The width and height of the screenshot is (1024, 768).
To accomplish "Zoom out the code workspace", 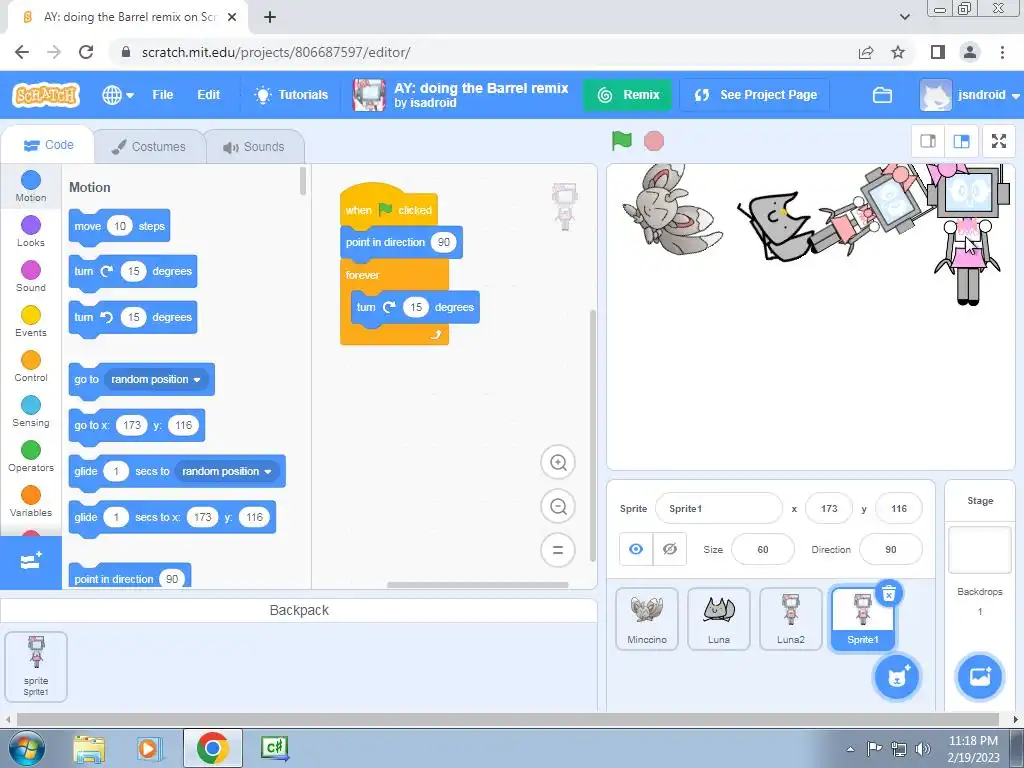I will (558, 506).
